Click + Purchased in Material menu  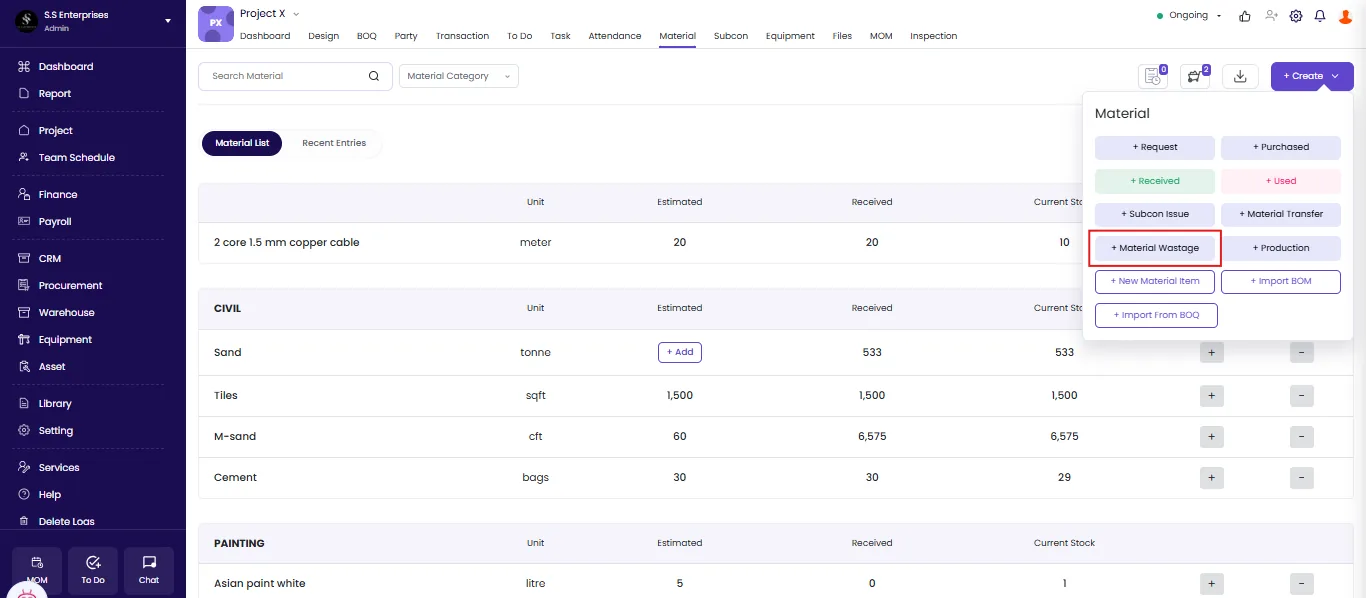pos(1281,148)
